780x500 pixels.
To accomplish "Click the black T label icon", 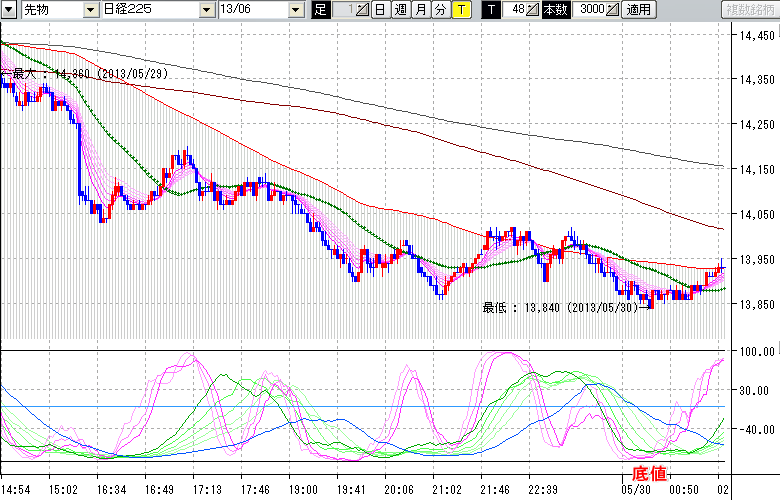I will coord(490,10).
